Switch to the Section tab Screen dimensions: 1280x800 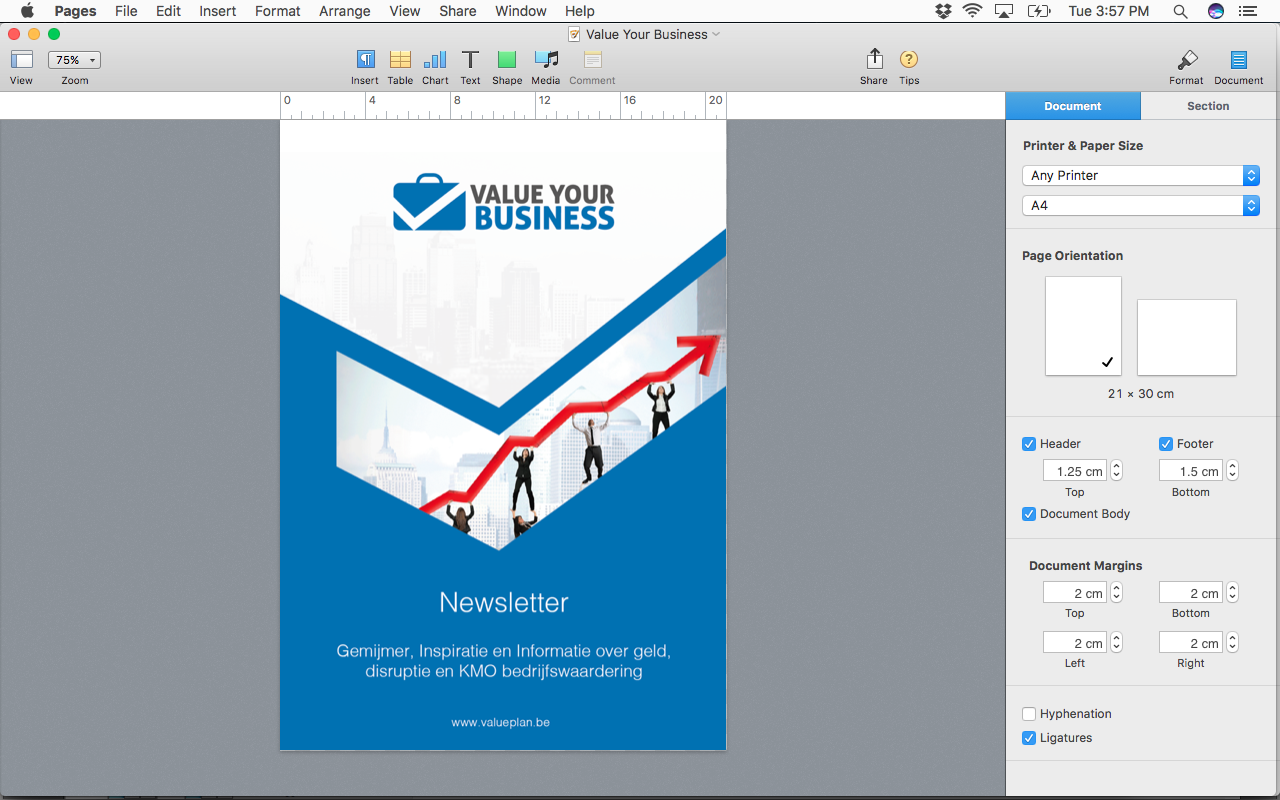[x=1208, y=106]
